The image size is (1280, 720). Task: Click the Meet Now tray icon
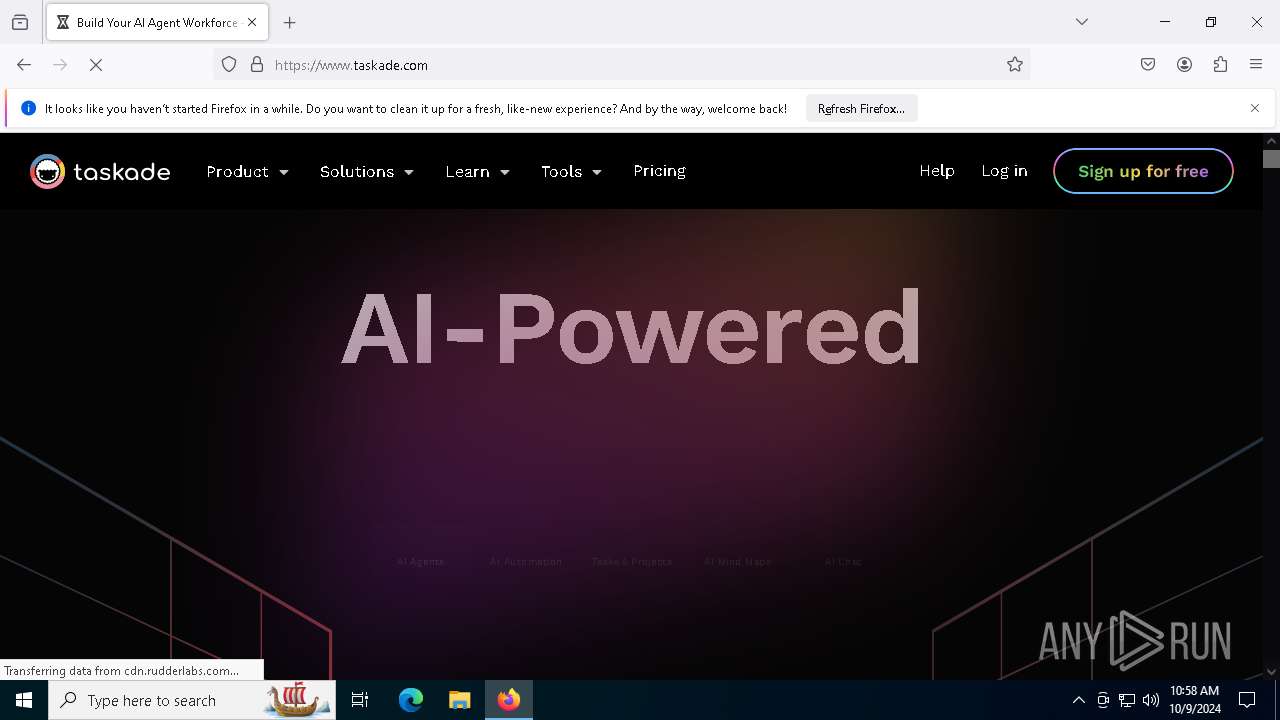pyautogui.click(x=1103, y=700)
